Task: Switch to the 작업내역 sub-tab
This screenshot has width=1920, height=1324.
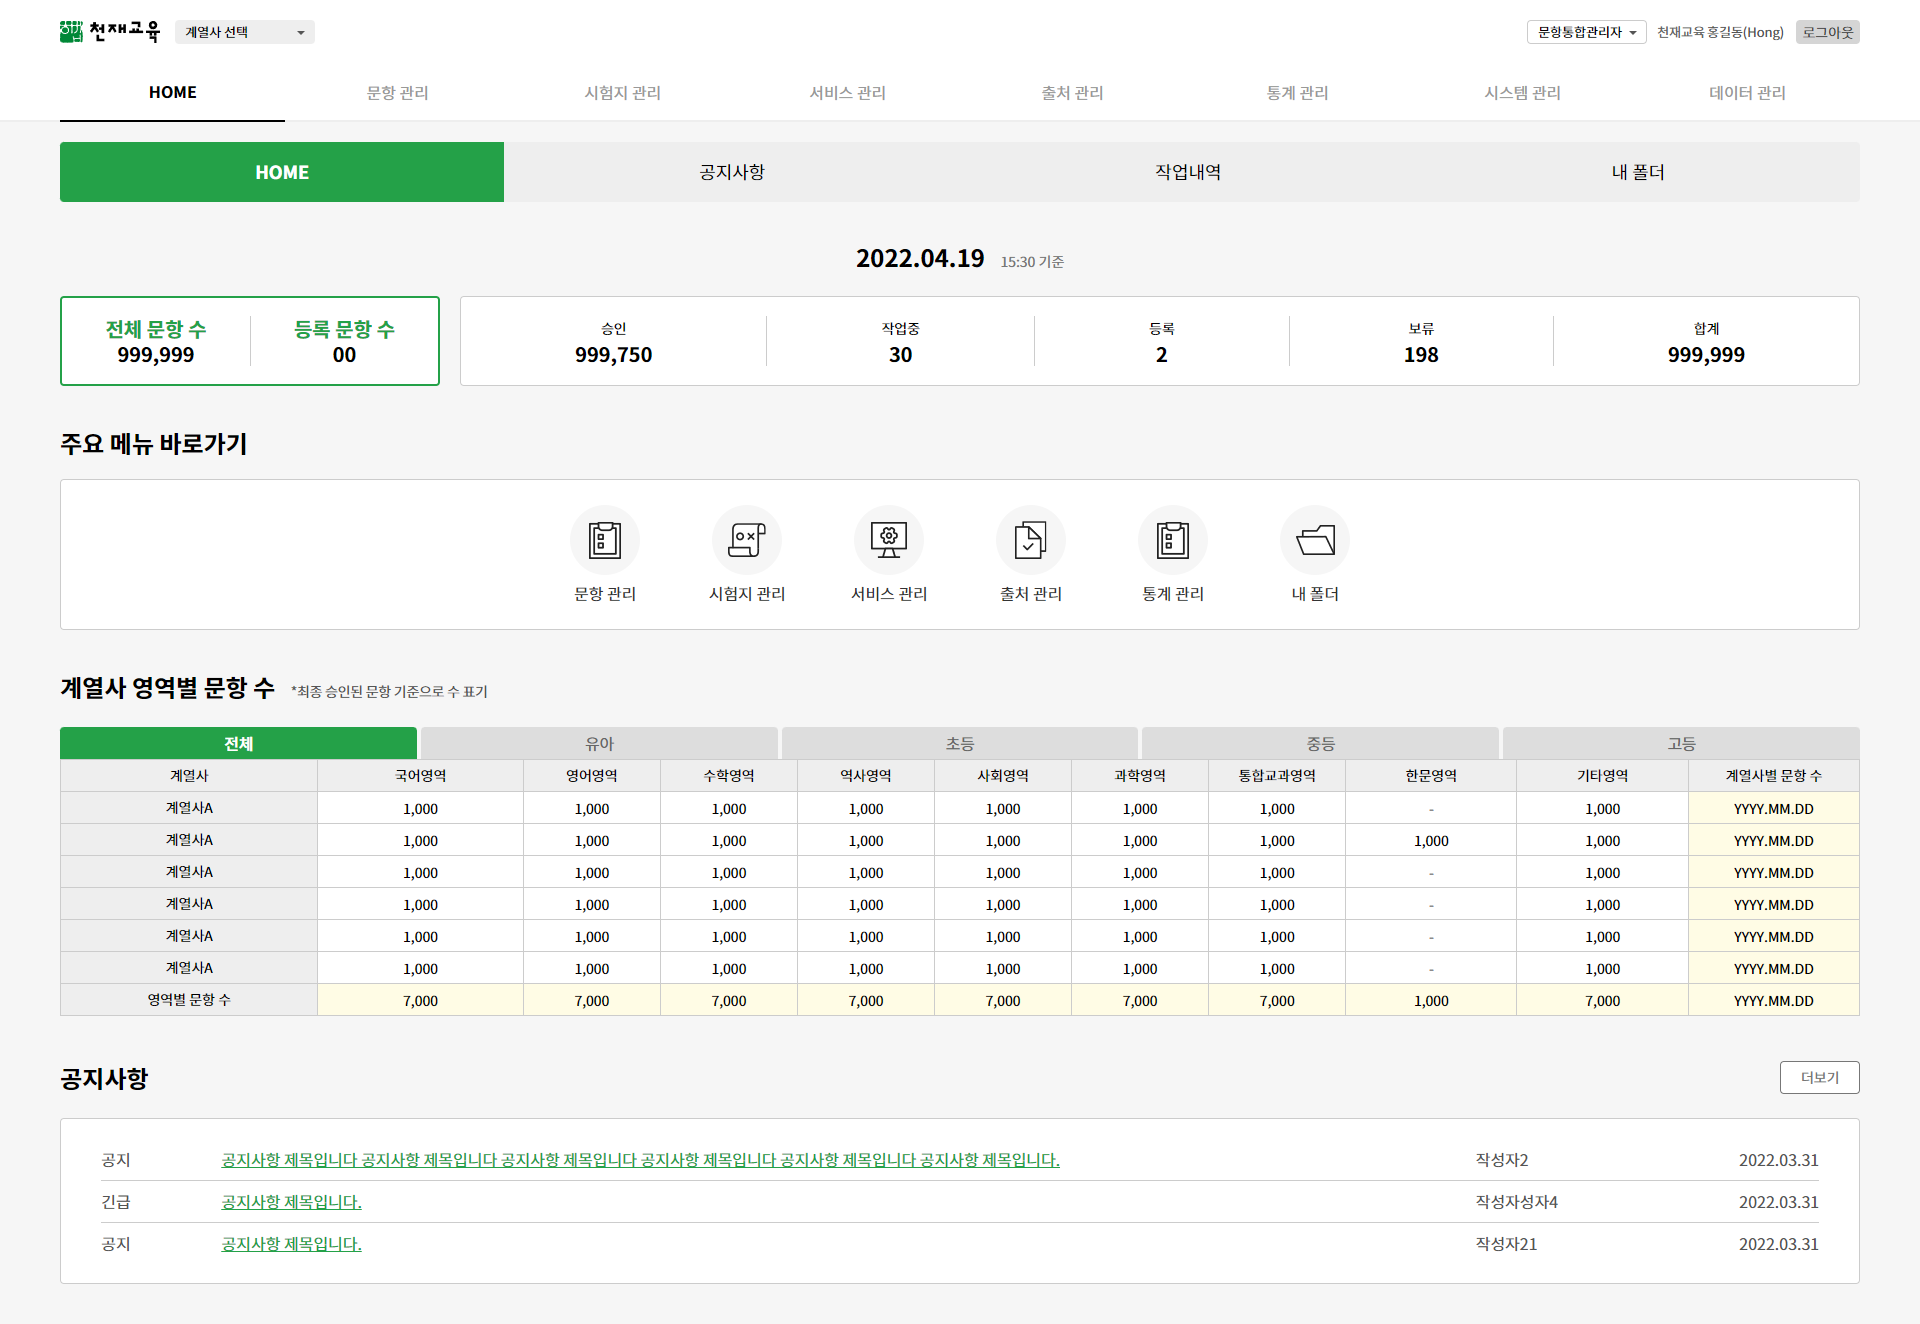Action: pyautogui.click(x=1188, y=172)
